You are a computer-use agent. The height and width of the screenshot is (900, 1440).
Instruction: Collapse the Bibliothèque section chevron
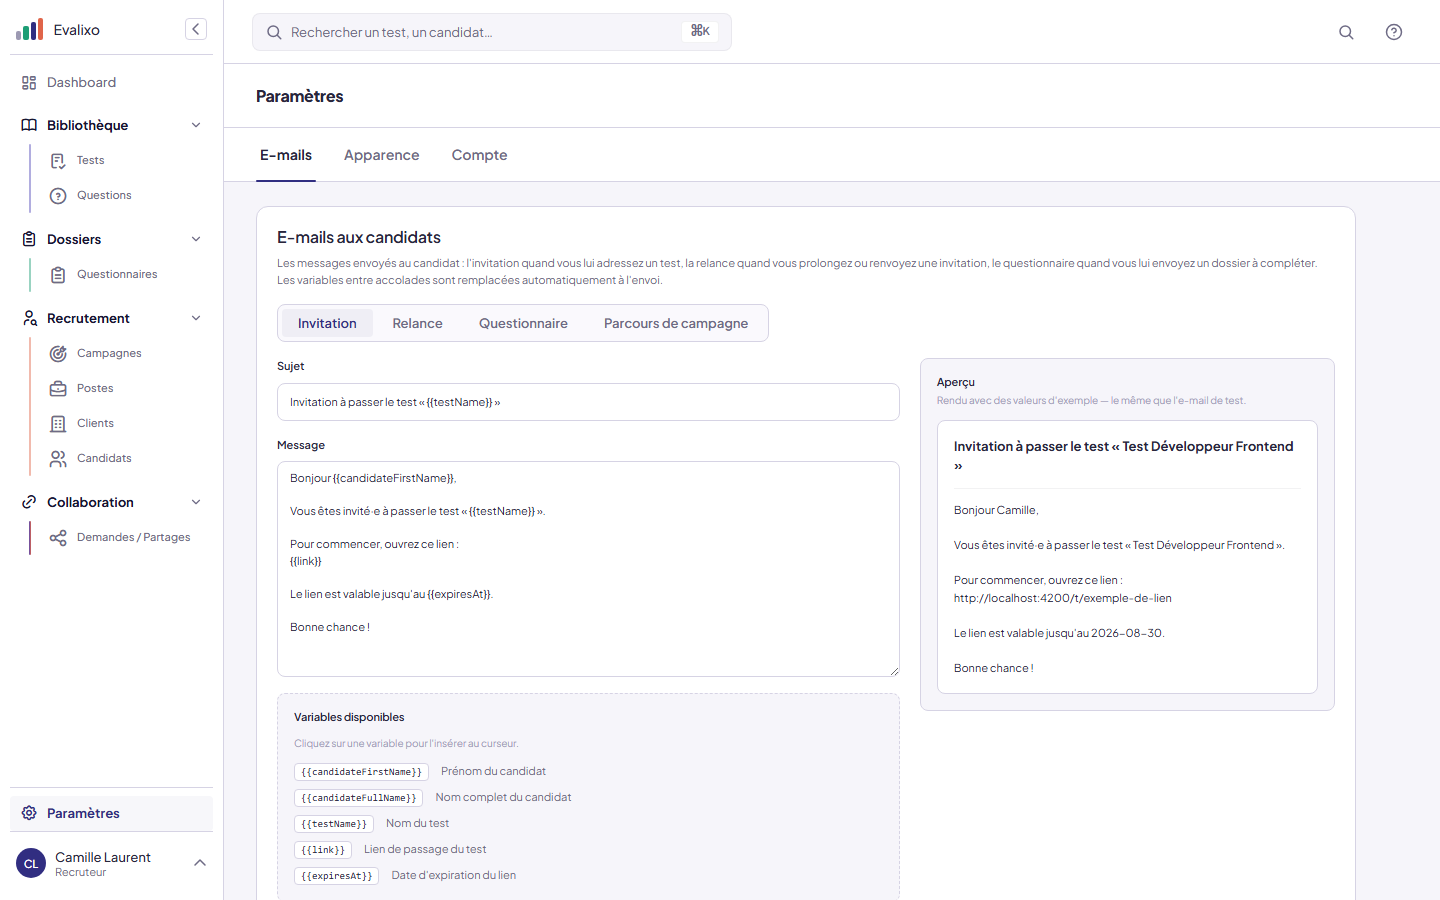pos(196,125)
